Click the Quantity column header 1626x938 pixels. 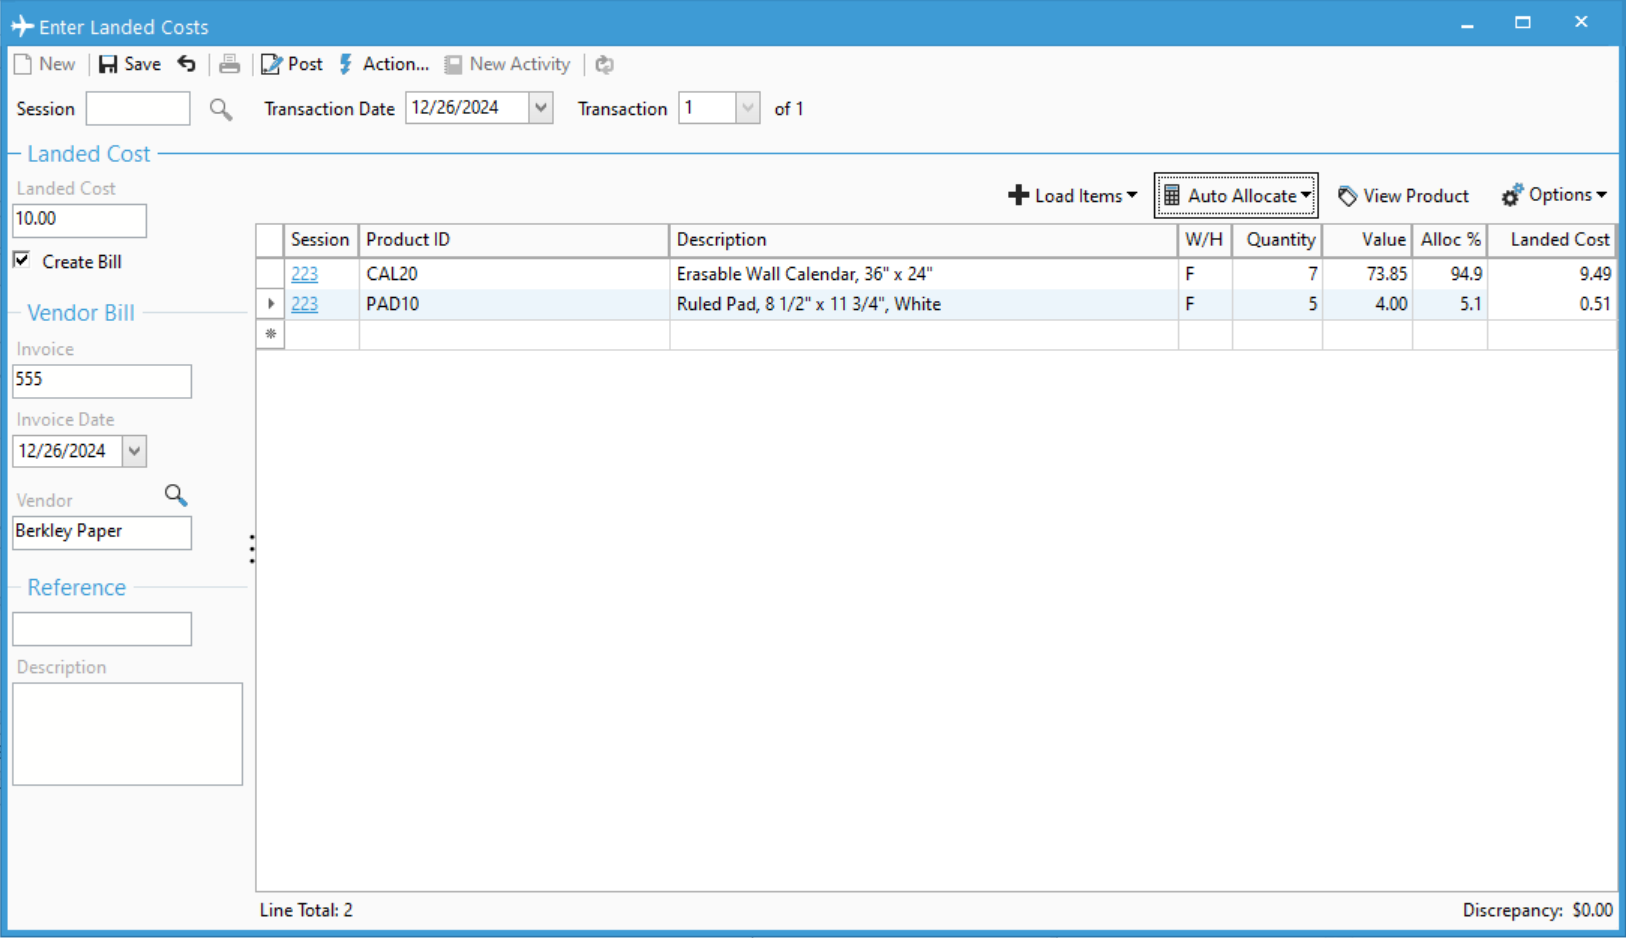(x=1277, y=240)
